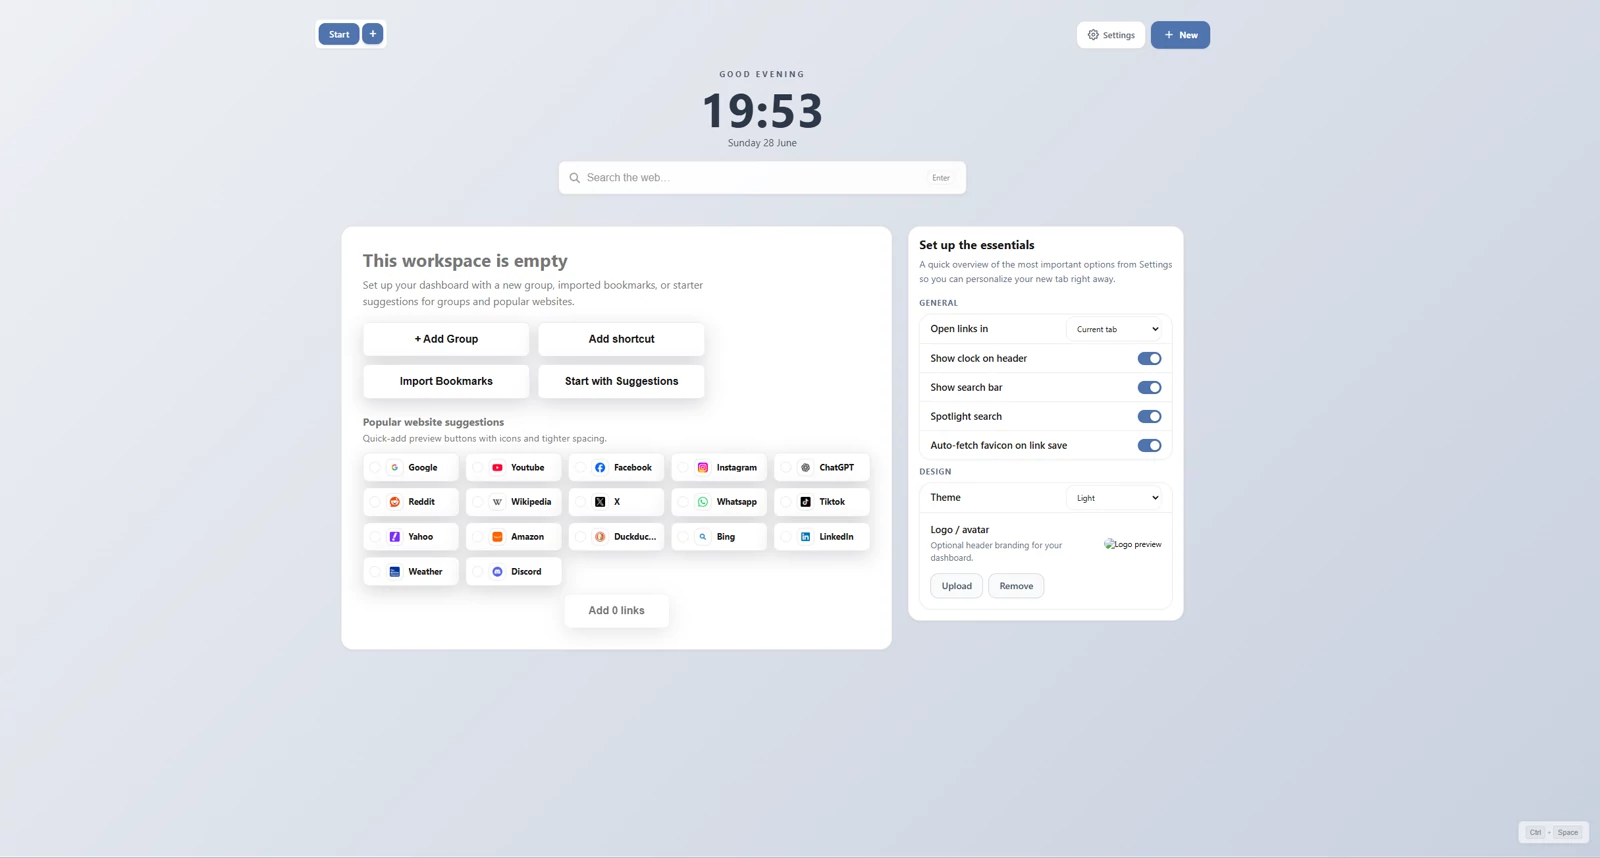Click the Instagram logo icon
1600x858 pixels.
click(703, 467)
